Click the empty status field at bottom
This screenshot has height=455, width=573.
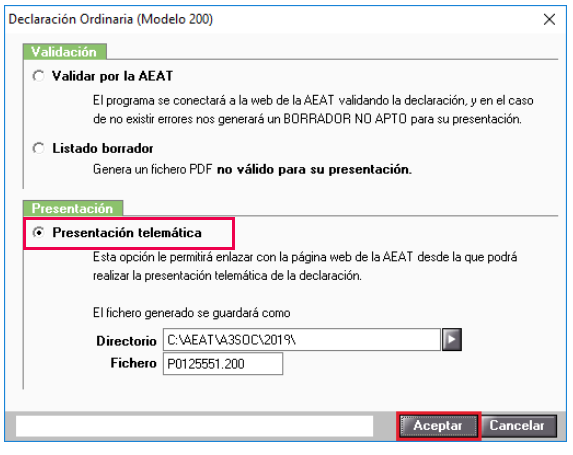pyautogui.click(x=194, y=426)
